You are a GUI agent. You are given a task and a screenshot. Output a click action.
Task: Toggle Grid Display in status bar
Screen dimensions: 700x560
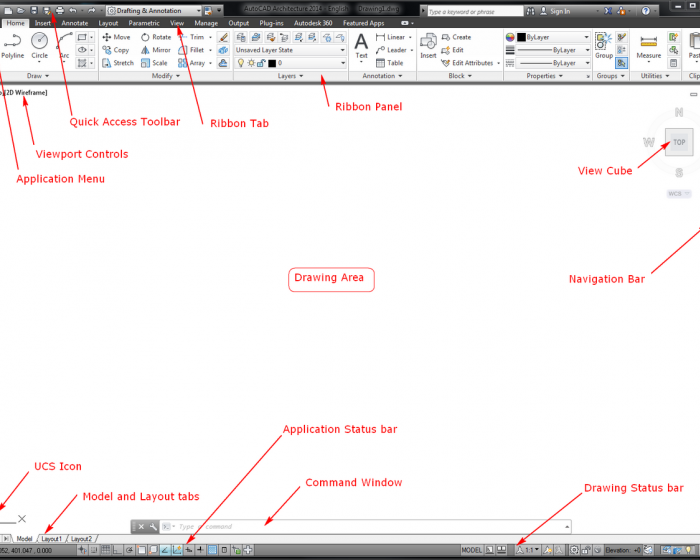pos(106,550)
